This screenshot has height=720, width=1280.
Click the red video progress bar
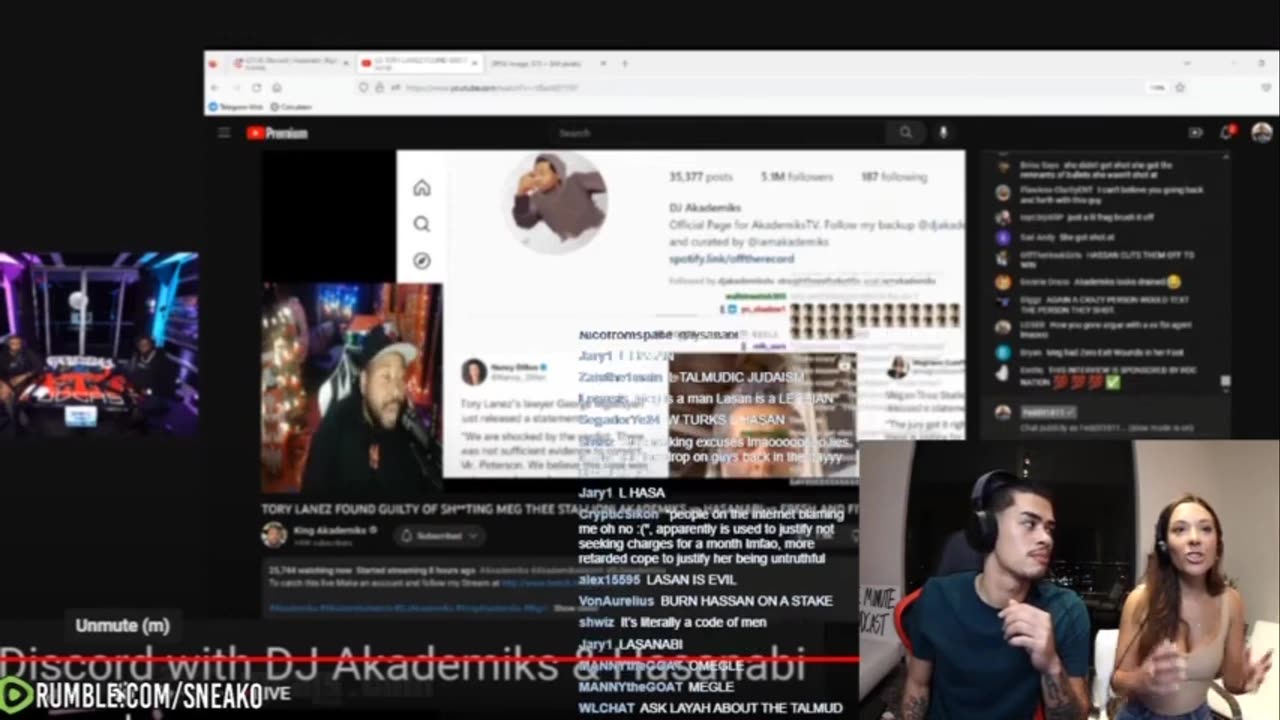pos(430,659)
